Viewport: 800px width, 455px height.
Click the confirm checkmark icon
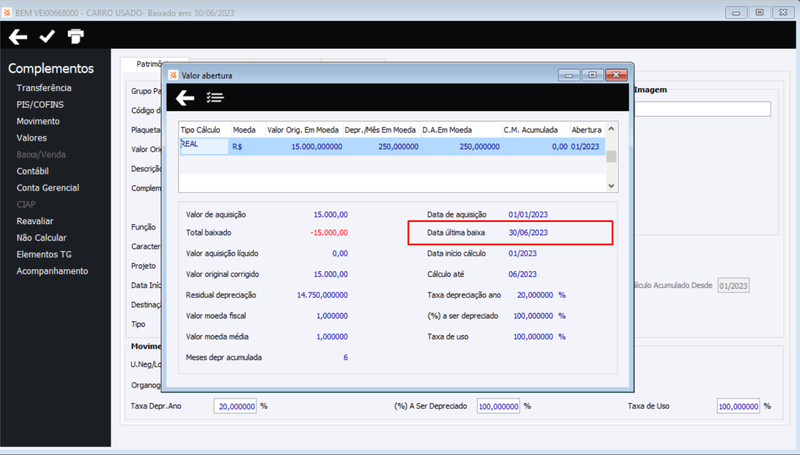coord(47,36)
